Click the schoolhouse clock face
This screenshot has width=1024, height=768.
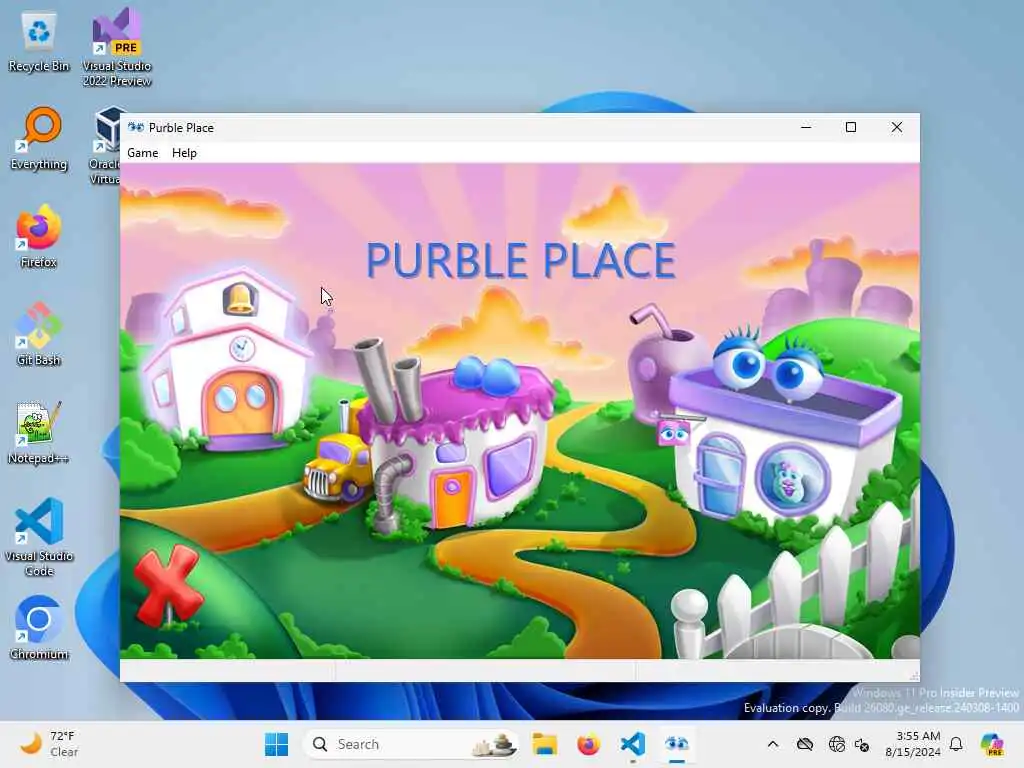click(x=242, y=347)
